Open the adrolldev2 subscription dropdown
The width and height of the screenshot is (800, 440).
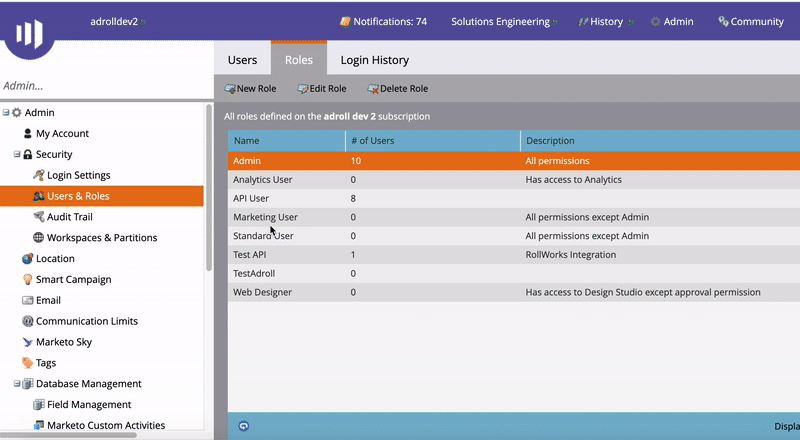pos(143,22)
